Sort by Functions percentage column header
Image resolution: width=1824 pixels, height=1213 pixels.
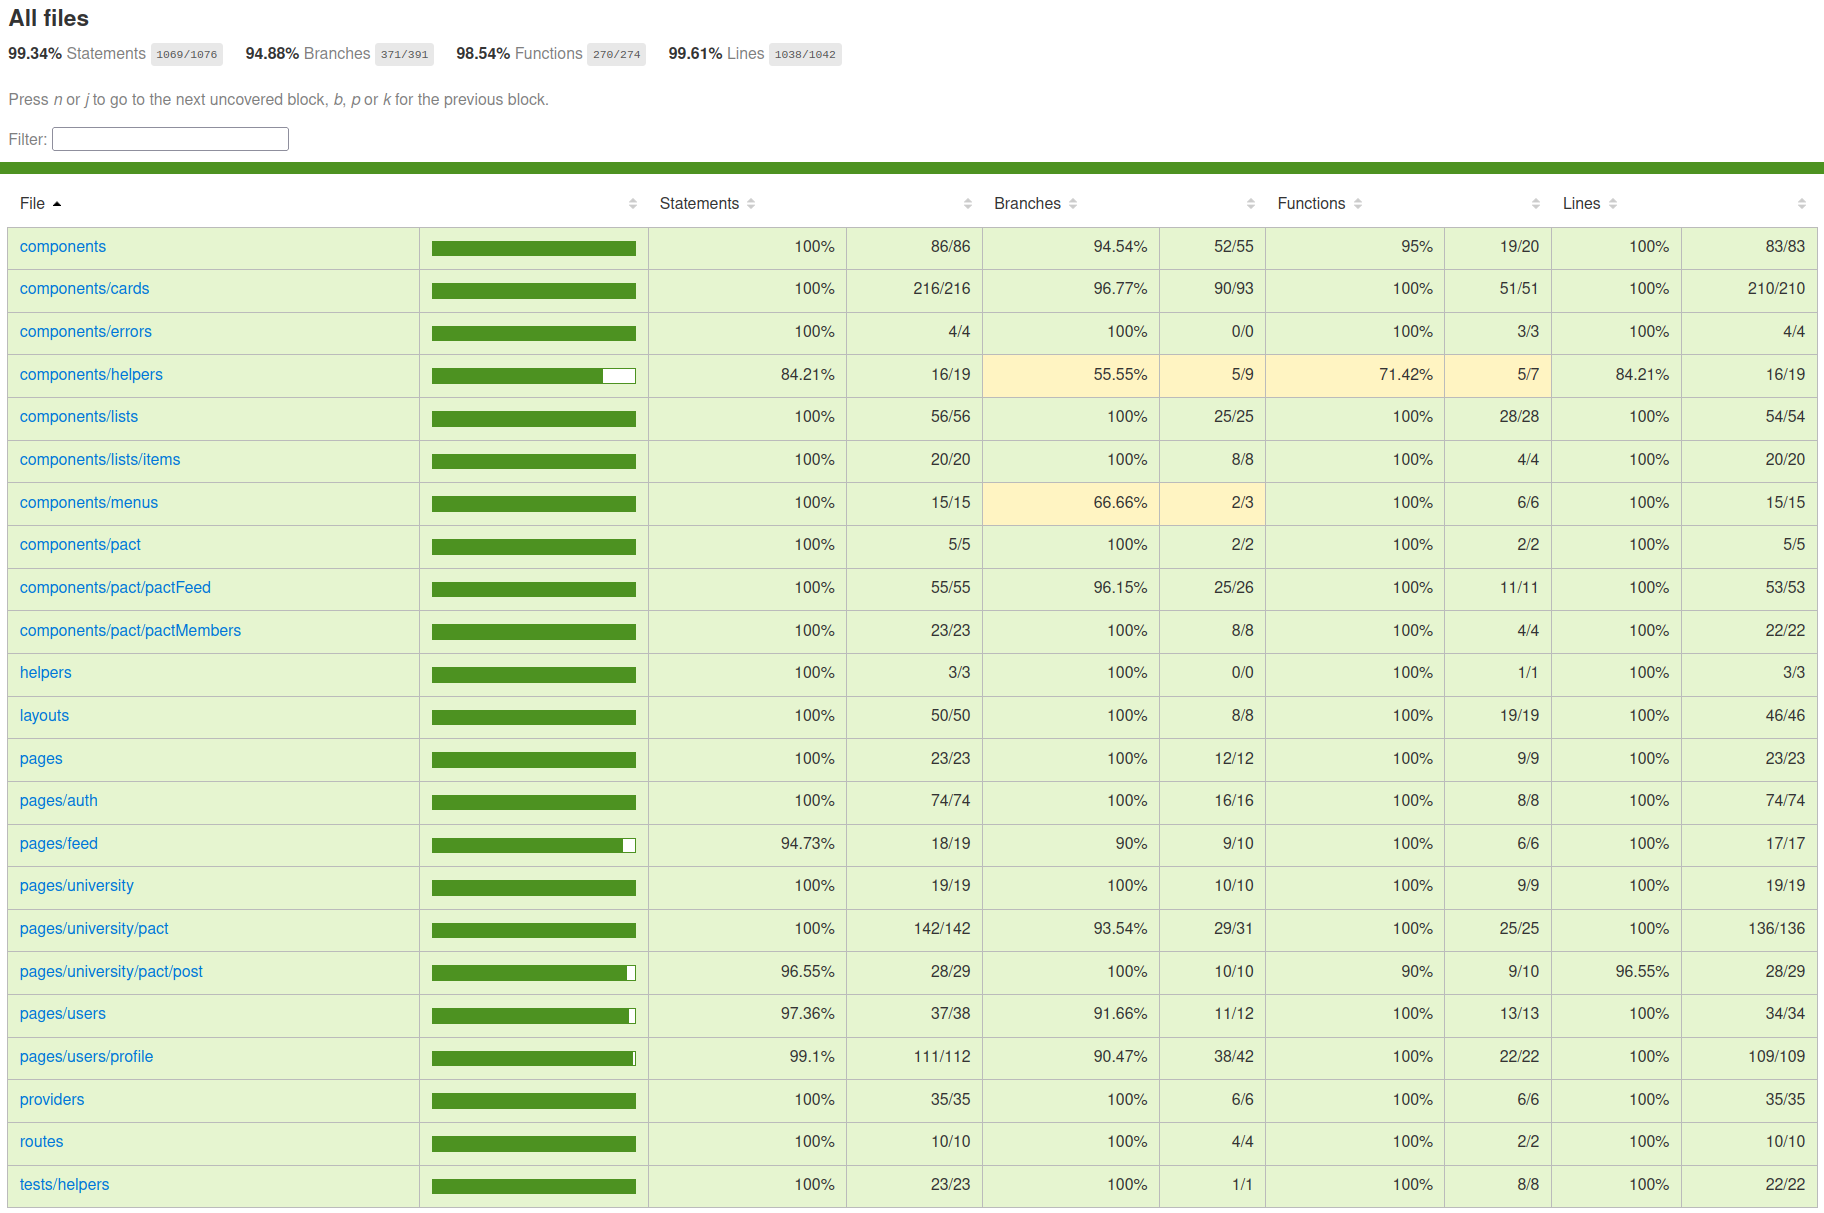[1319, 203]
